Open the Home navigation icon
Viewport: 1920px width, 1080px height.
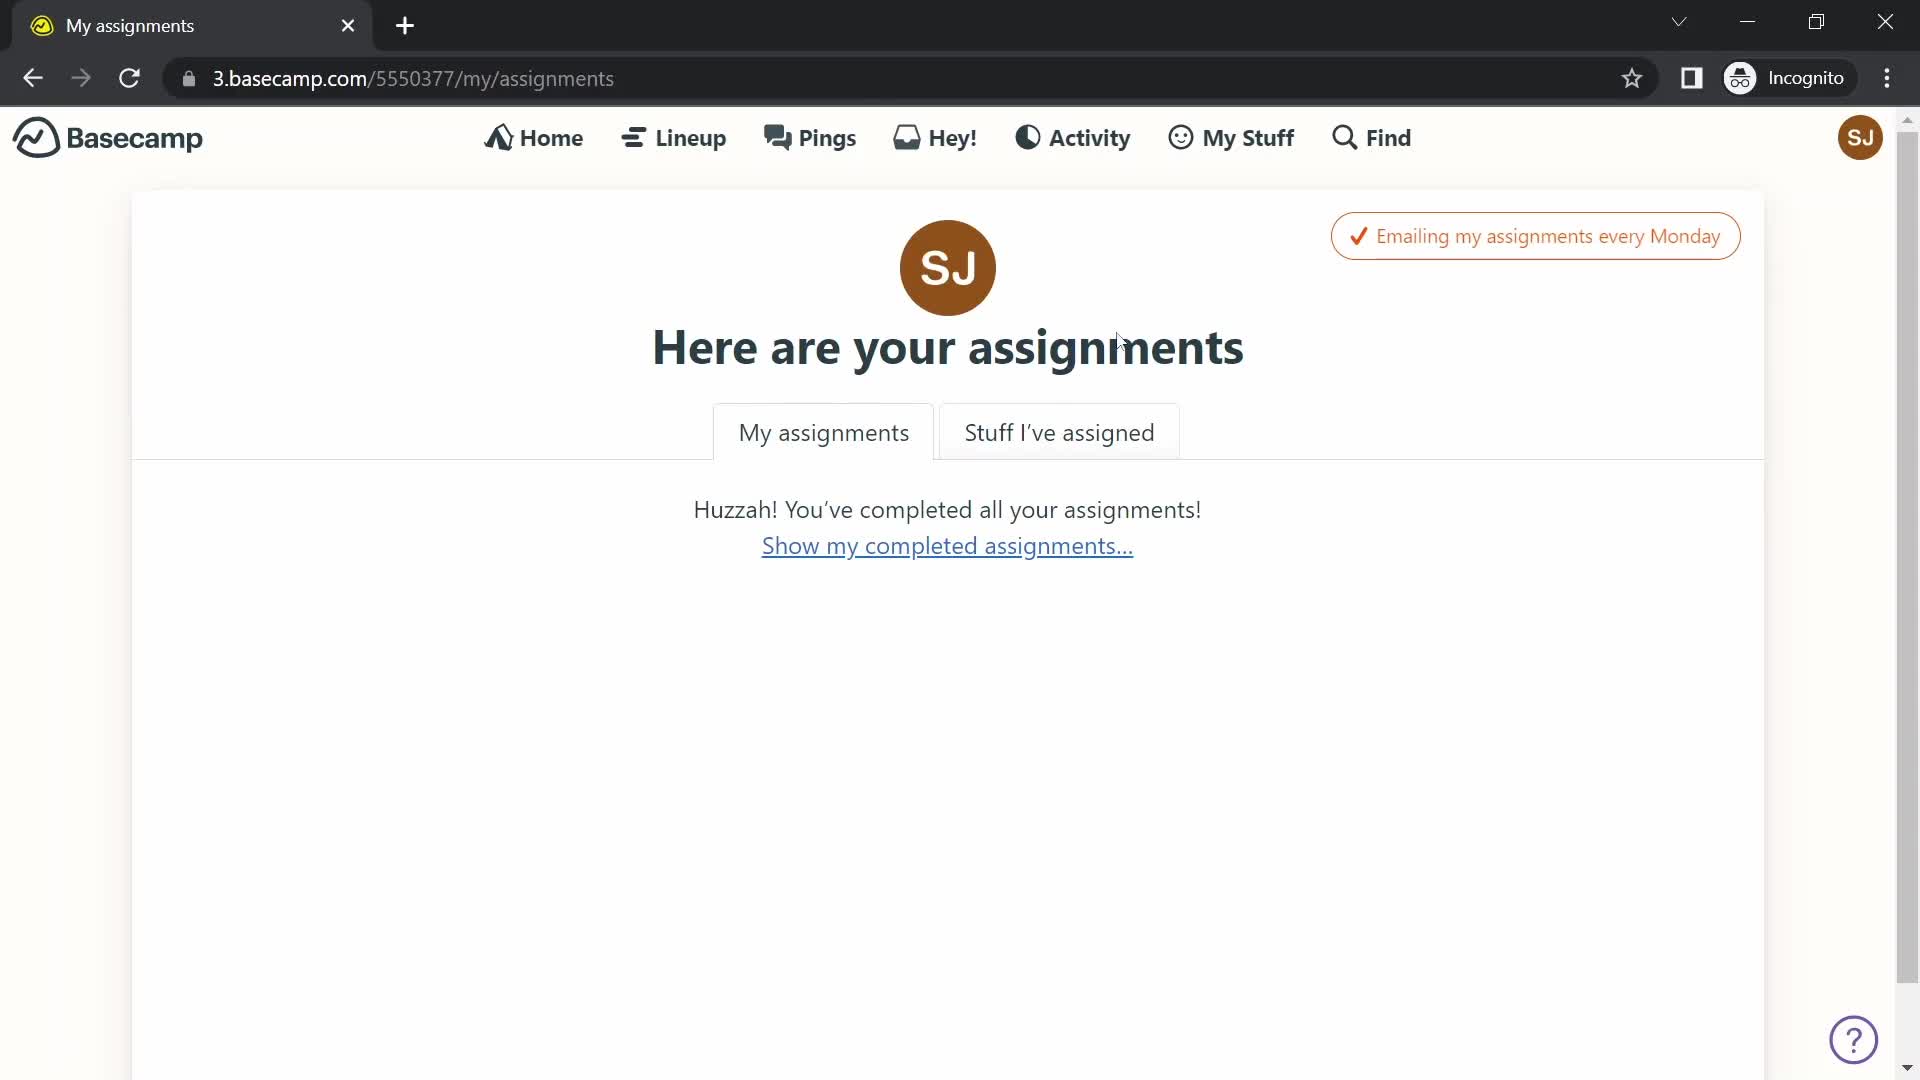click(501, 137)
